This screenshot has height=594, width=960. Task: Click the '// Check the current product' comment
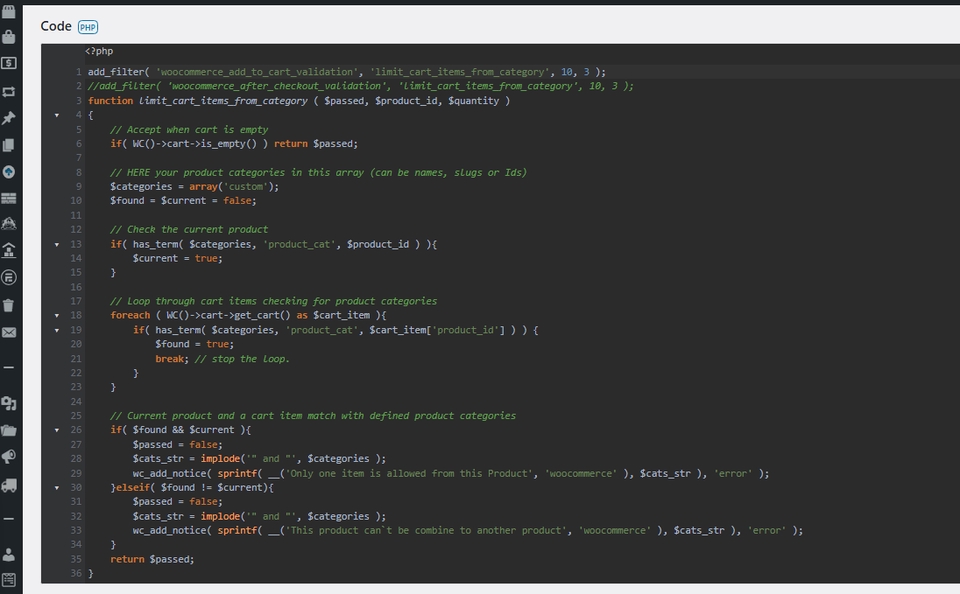coord(189,229)
